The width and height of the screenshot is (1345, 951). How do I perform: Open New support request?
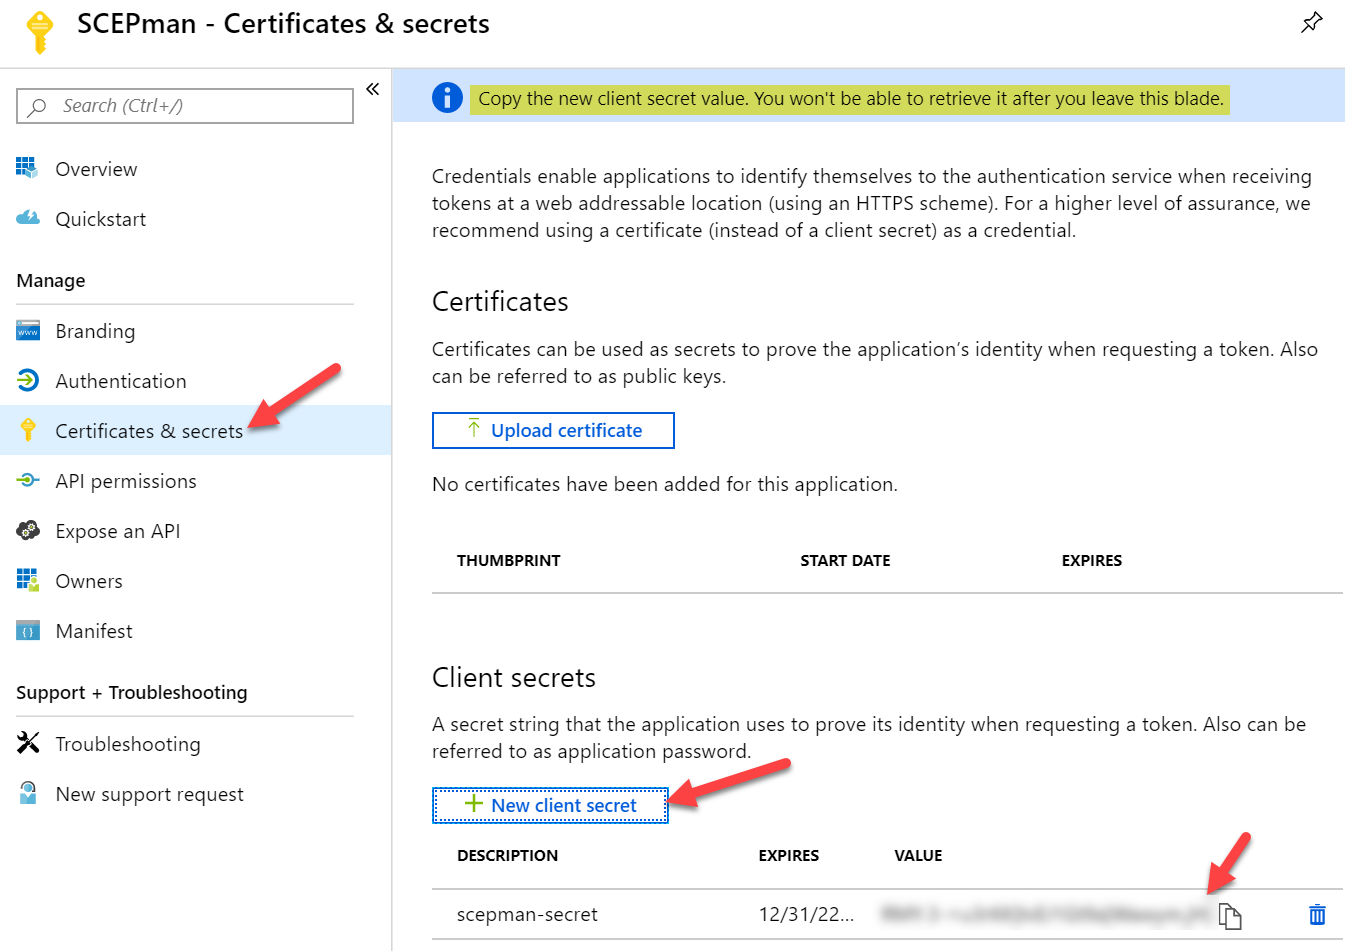click(x=149, y=794)
